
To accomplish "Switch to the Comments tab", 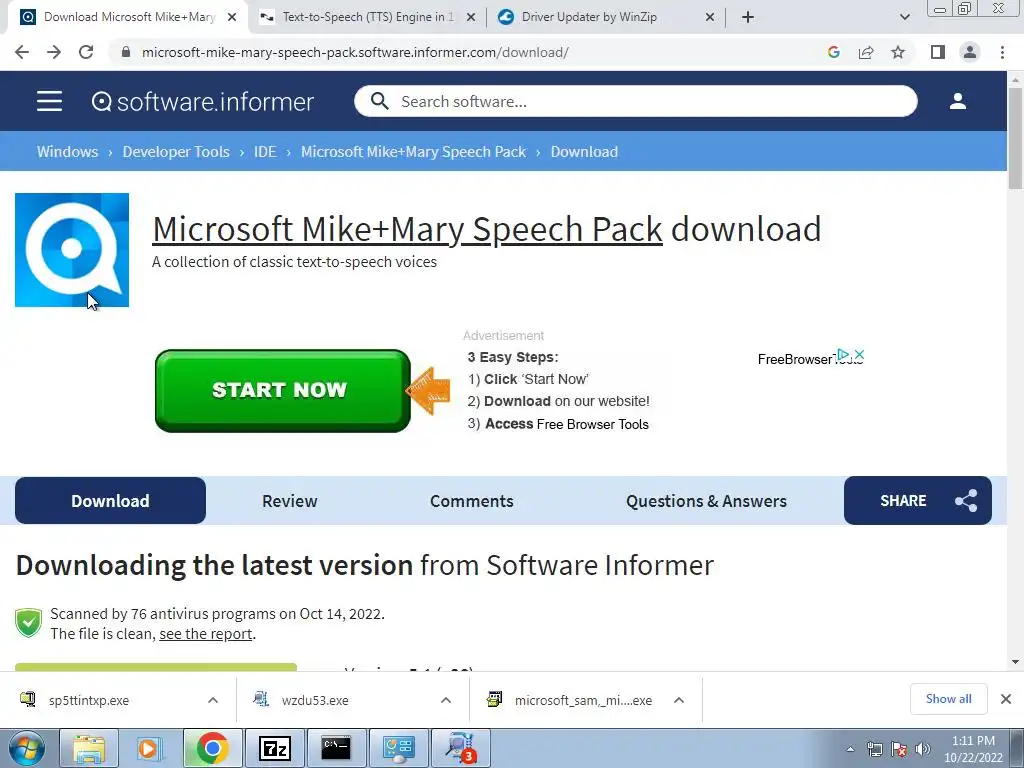I will 472,501.
